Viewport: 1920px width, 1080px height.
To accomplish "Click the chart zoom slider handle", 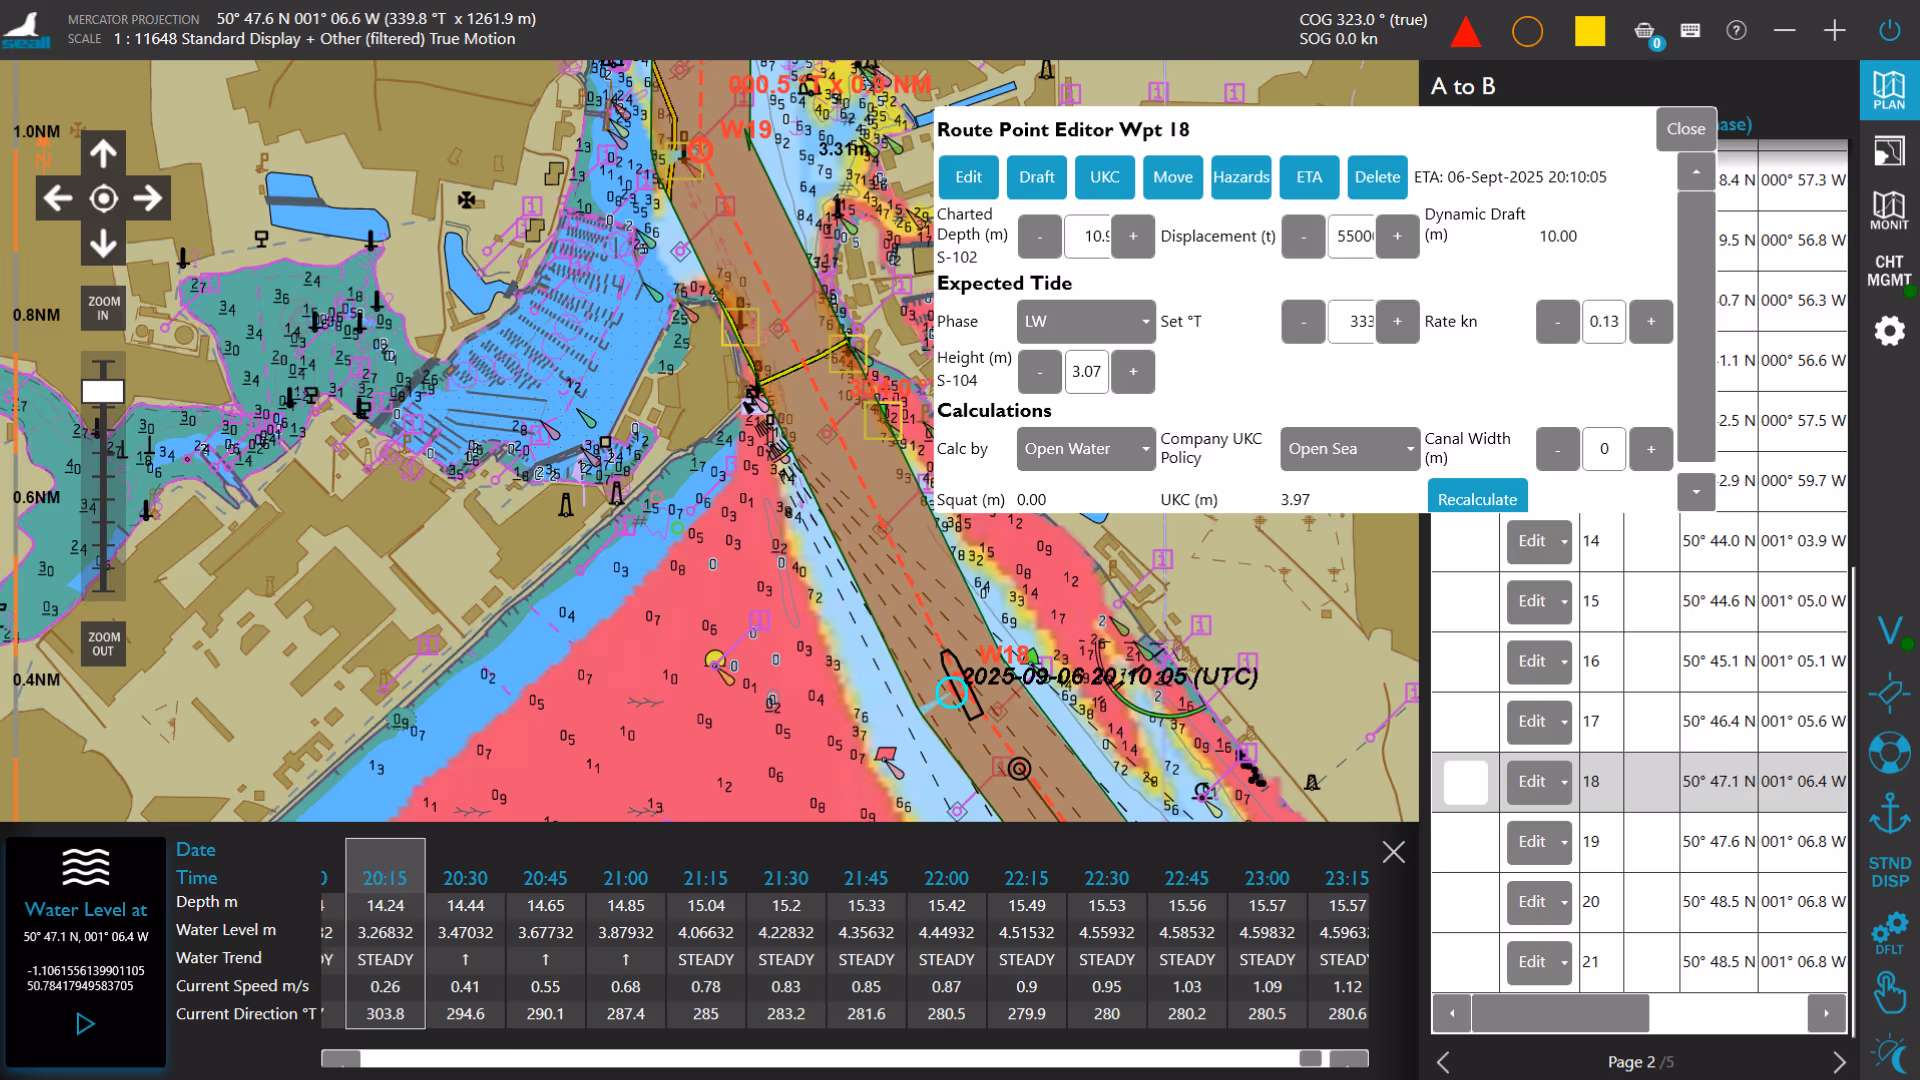I will (x=103, y=392).
